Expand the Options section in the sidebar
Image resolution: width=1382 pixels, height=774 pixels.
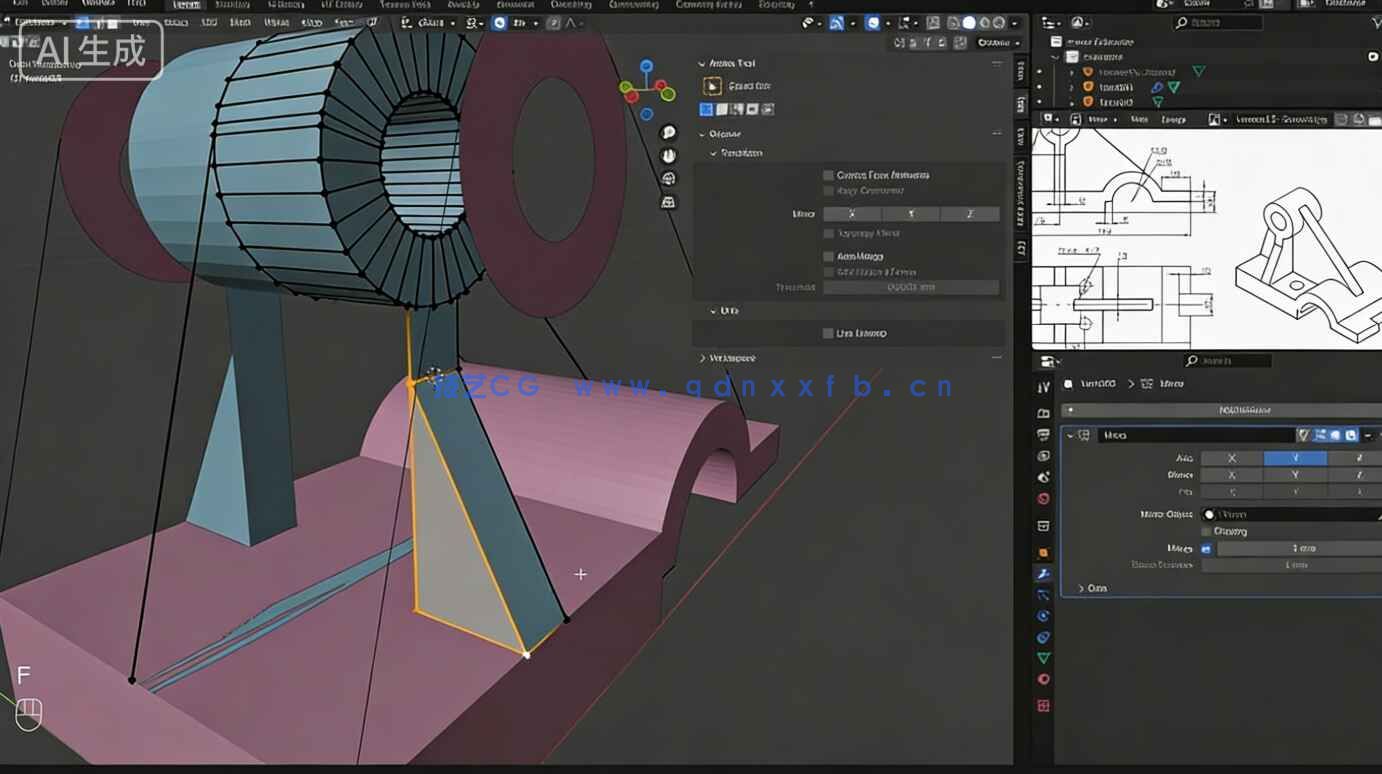723,133
